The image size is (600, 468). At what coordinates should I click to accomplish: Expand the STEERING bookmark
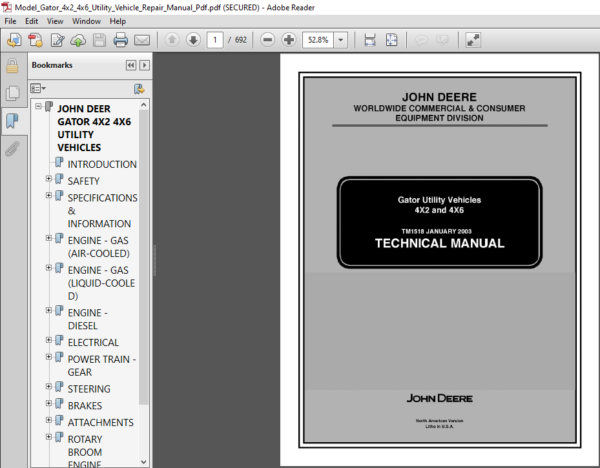[x=49, y=386]
